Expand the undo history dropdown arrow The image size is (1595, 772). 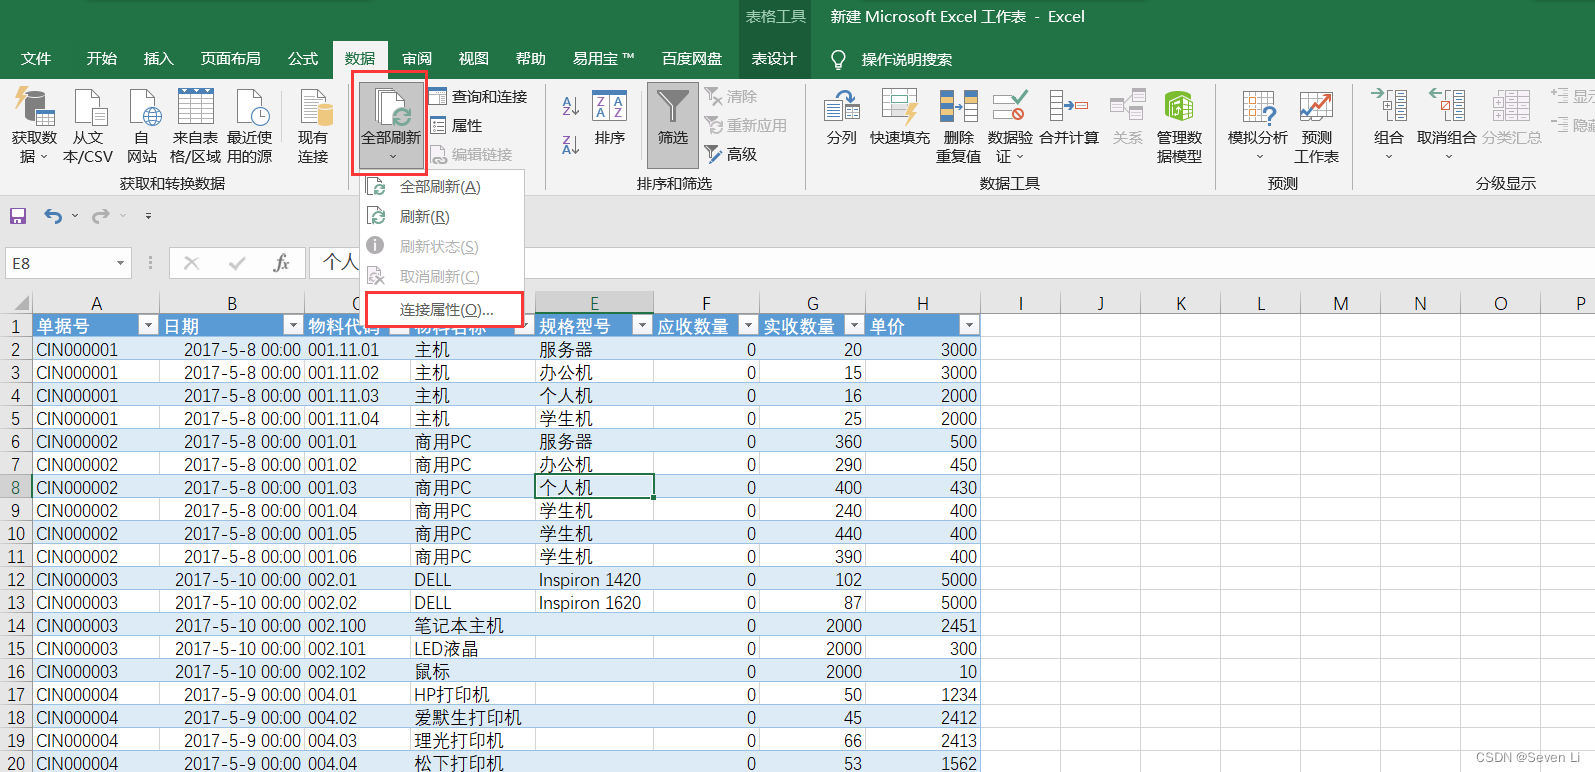tap(75, 216)
